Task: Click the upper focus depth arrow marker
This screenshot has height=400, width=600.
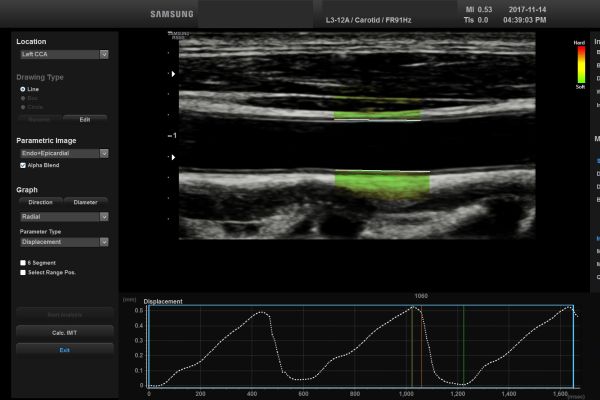Action: (x=172, y=74)
